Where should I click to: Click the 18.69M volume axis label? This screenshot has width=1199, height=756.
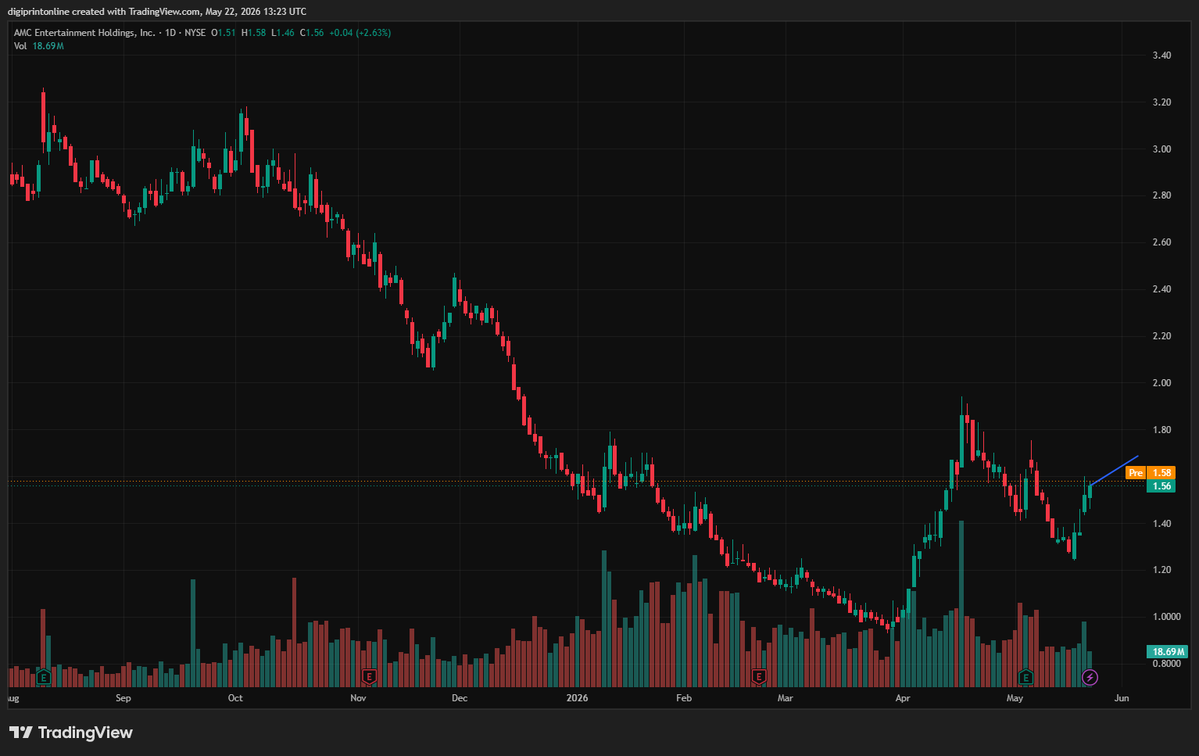click(x=1167, y=652)
